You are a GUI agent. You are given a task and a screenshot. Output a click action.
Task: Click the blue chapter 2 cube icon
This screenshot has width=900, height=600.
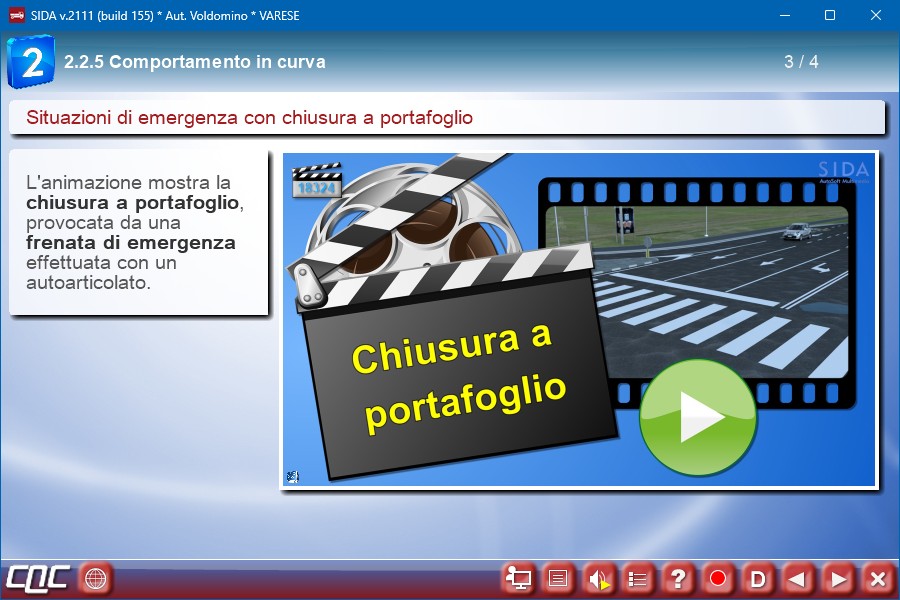[x=30, y=62]
